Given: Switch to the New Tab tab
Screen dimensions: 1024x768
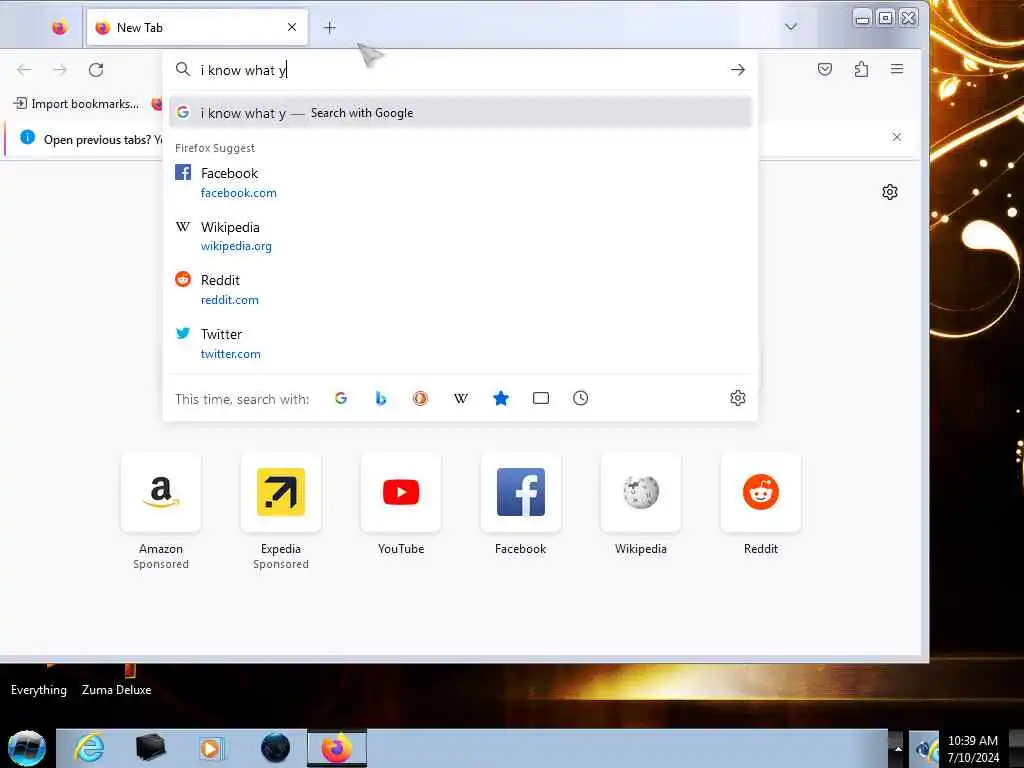Looking at the screenshot, I should (x=197, y=27).
